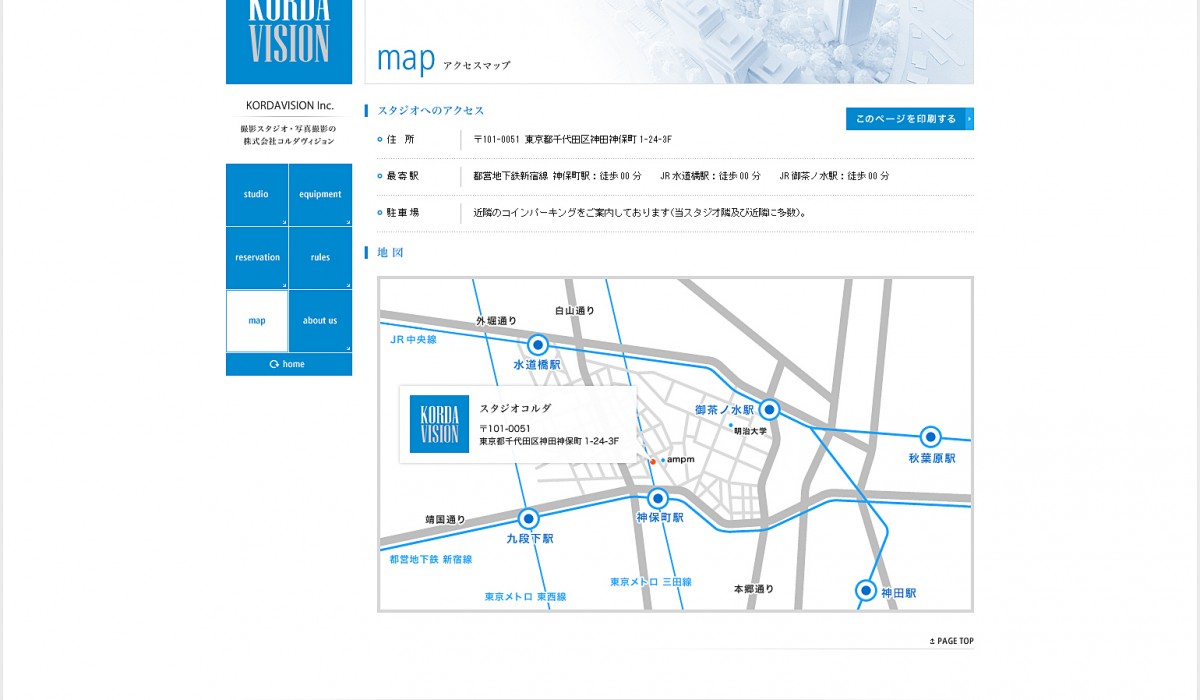Screen dimensions: 1200x700
Task: Click the coin parking information text
Action: pos(640,213)
